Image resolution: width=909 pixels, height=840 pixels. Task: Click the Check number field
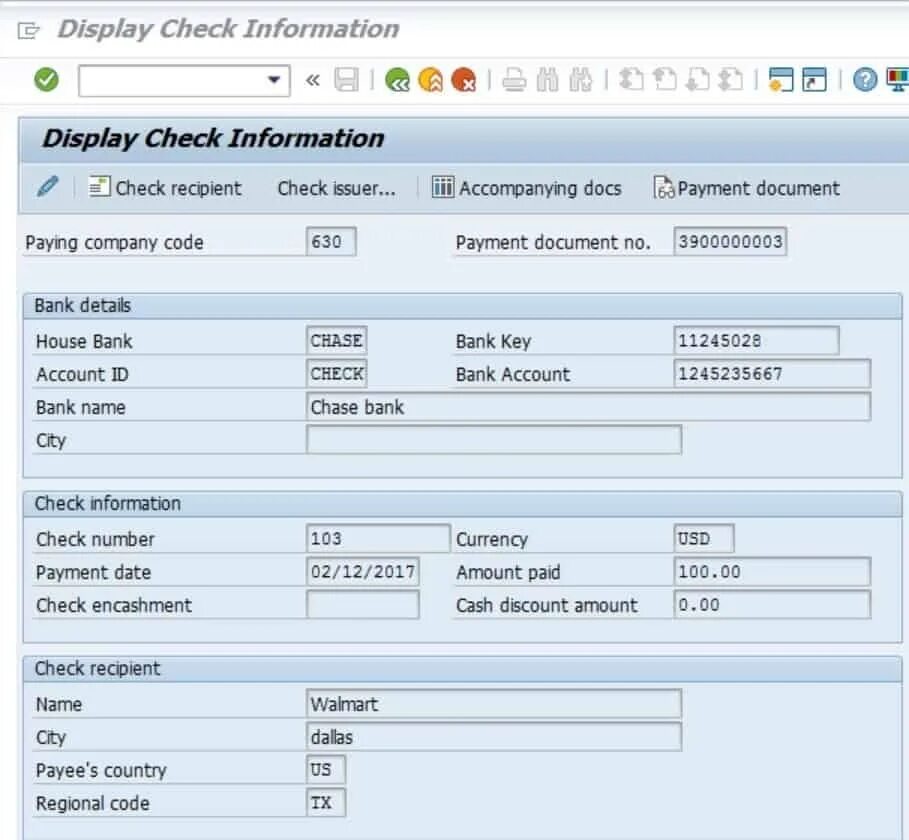point(378,538)
